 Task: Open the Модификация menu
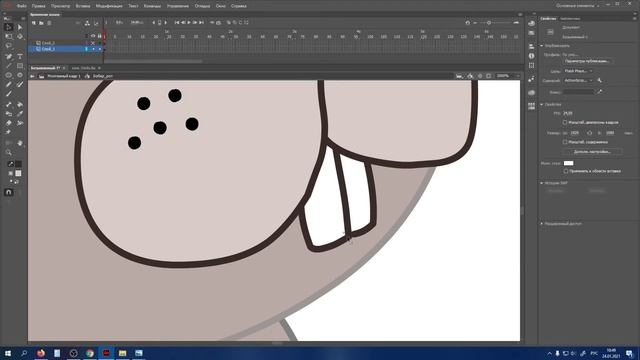click(109, 6)
